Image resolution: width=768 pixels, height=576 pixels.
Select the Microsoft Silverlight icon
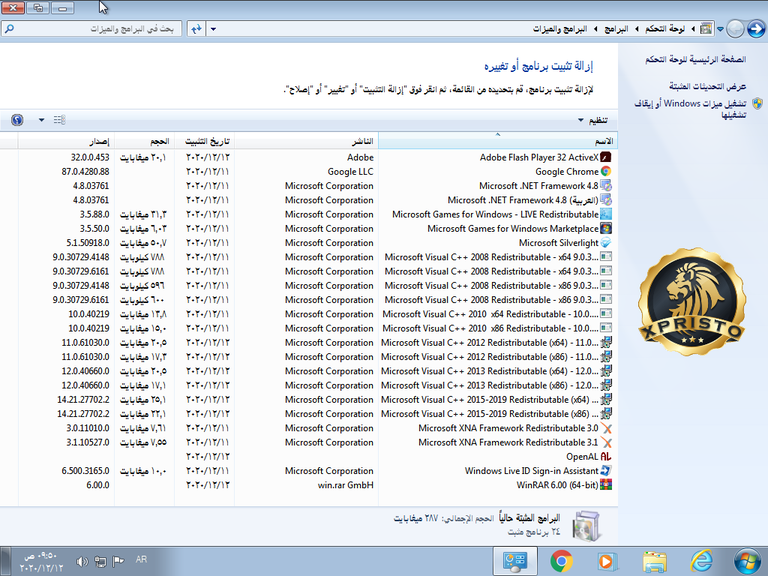(x=606, y=242)
